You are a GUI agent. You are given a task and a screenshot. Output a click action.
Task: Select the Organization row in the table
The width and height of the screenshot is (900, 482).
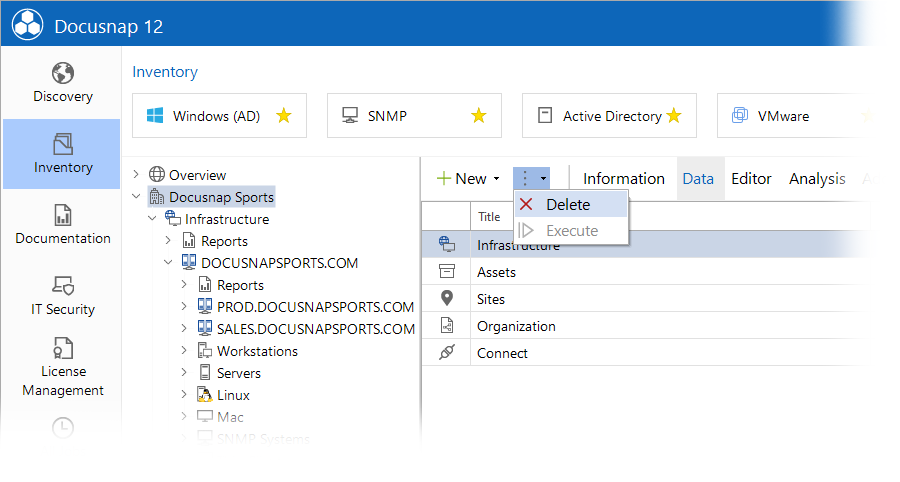click(646, 325)
